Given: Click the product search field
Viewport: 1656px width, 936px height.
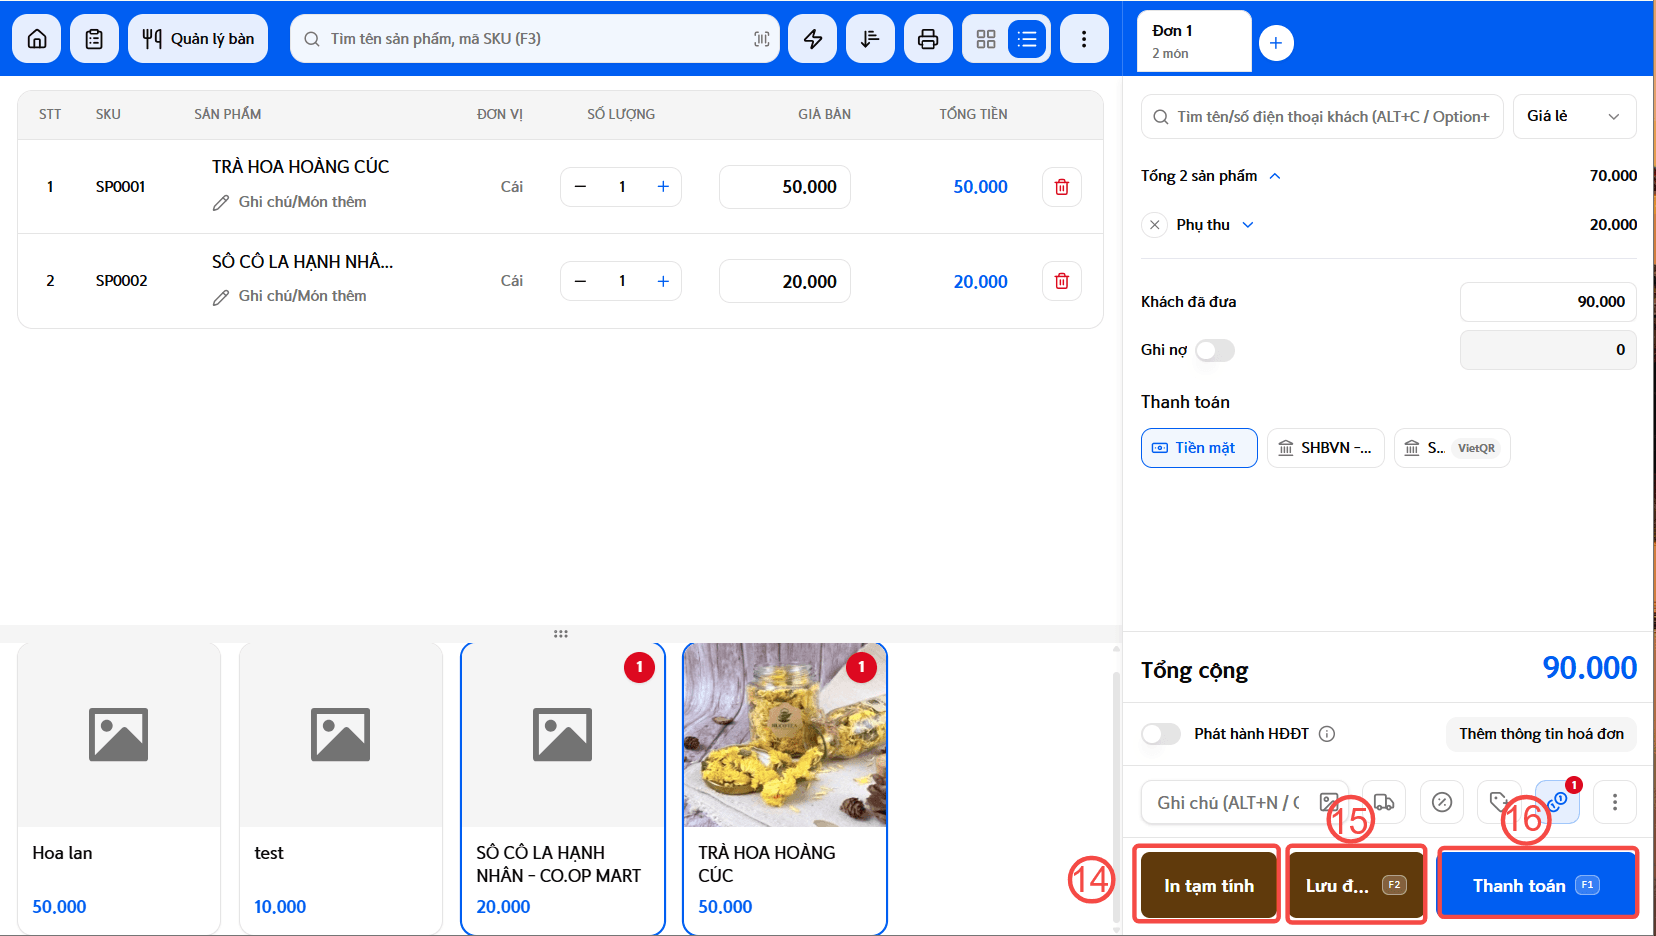Looking at the screenshot, I should click(x=535, y=39).
